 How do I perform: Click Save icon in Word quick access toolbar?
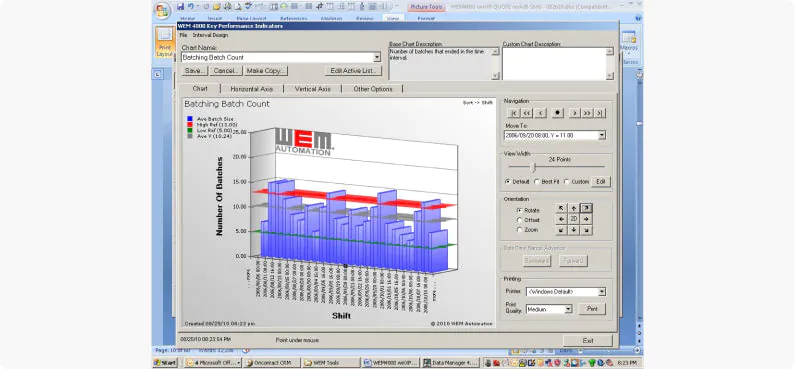pos(180,7)
